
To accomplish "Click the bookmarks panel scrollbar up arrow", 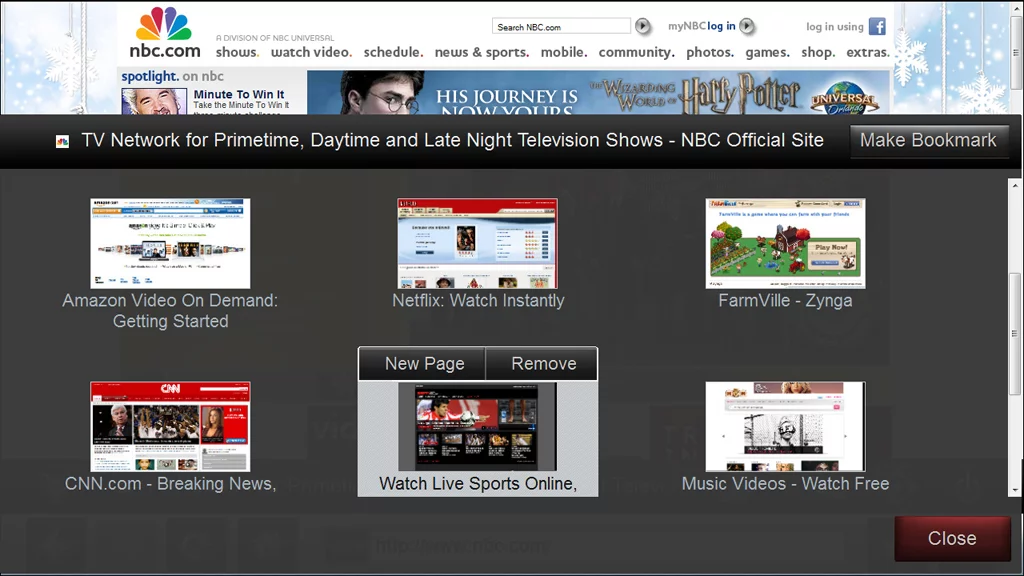I will pyautogui.click(x=1014, y=185).
